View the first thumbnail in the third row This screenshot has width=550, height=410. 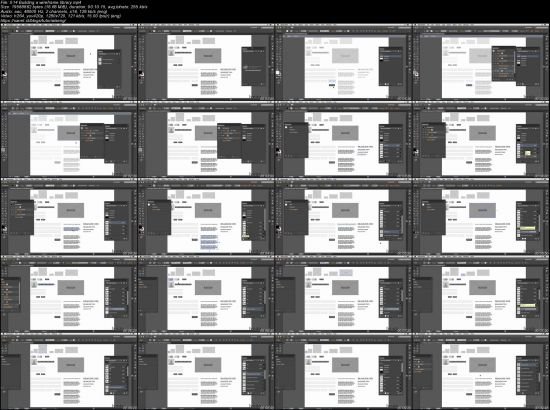point(69,216)
